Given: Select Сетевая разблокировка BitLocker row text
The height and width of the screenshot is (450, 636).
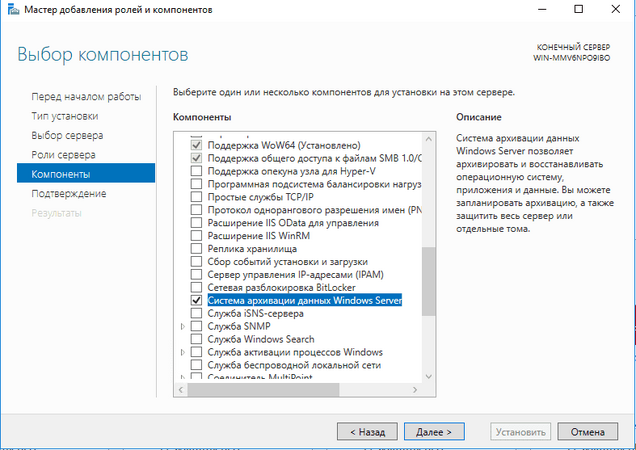Looking at the screenshot, I should pyautogui.click(x=281, y=288).
